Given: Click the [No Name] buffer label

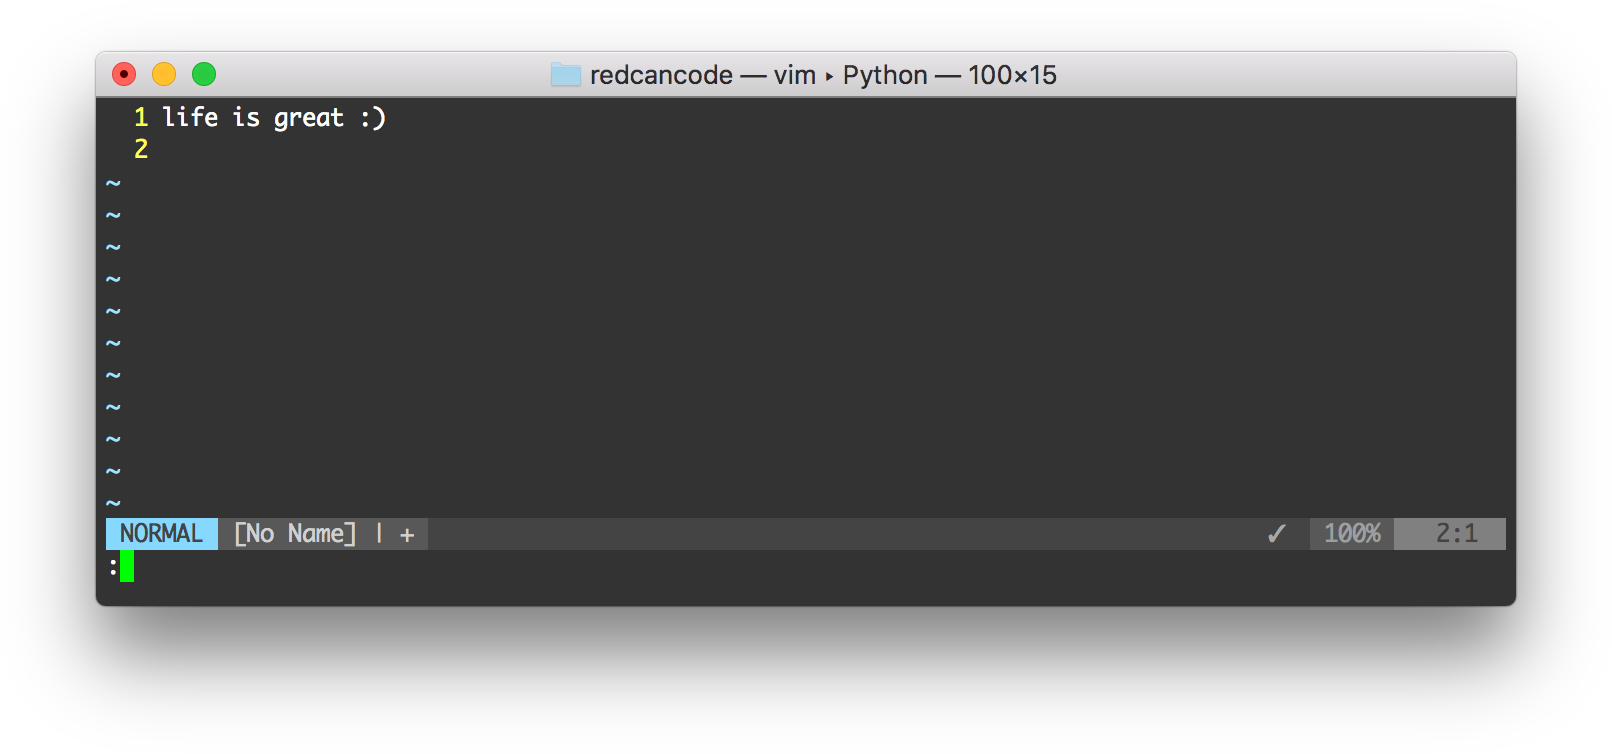Looking at the screenshot, I should [295, 534].
